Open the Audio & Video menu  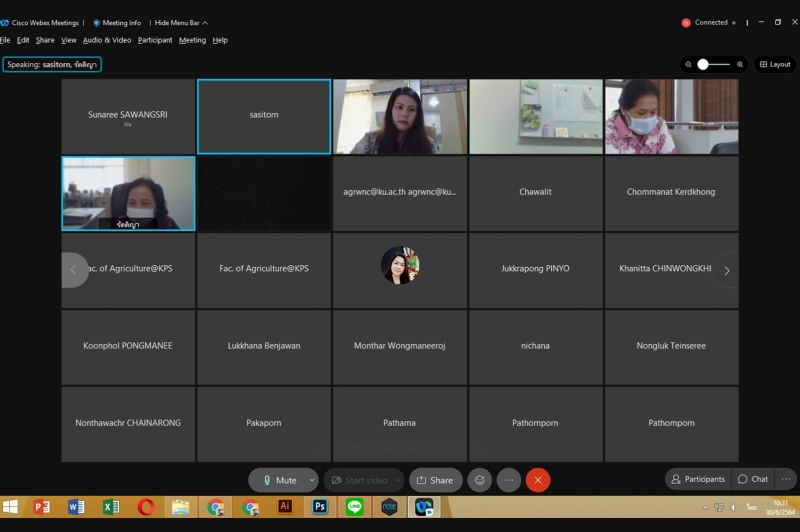tap(107, 40)
